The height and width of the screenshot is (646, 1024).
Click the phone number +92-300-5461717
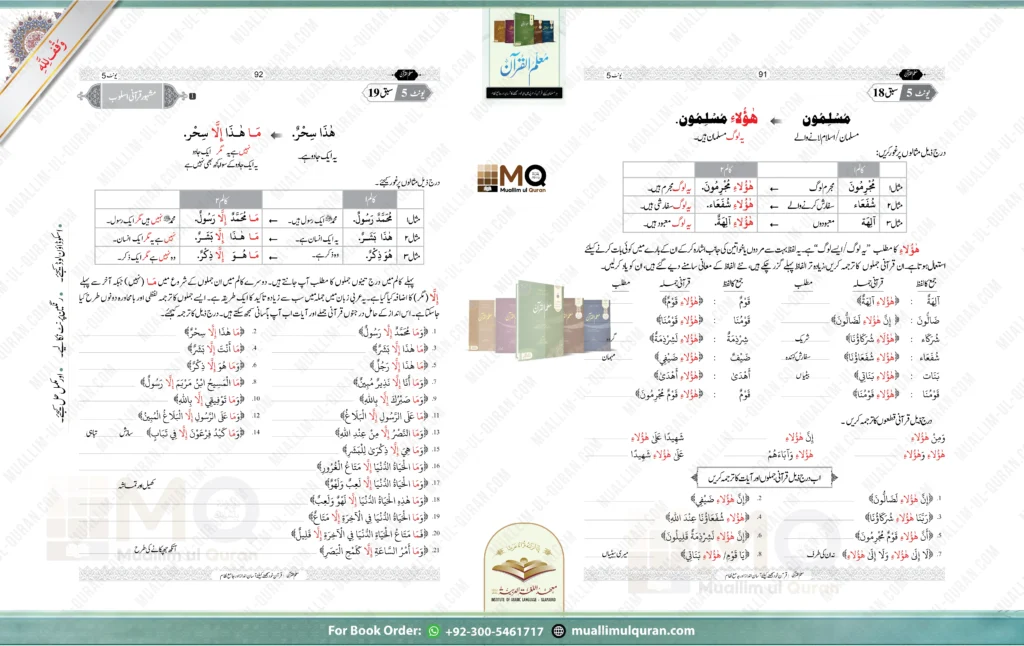[494, 631]
